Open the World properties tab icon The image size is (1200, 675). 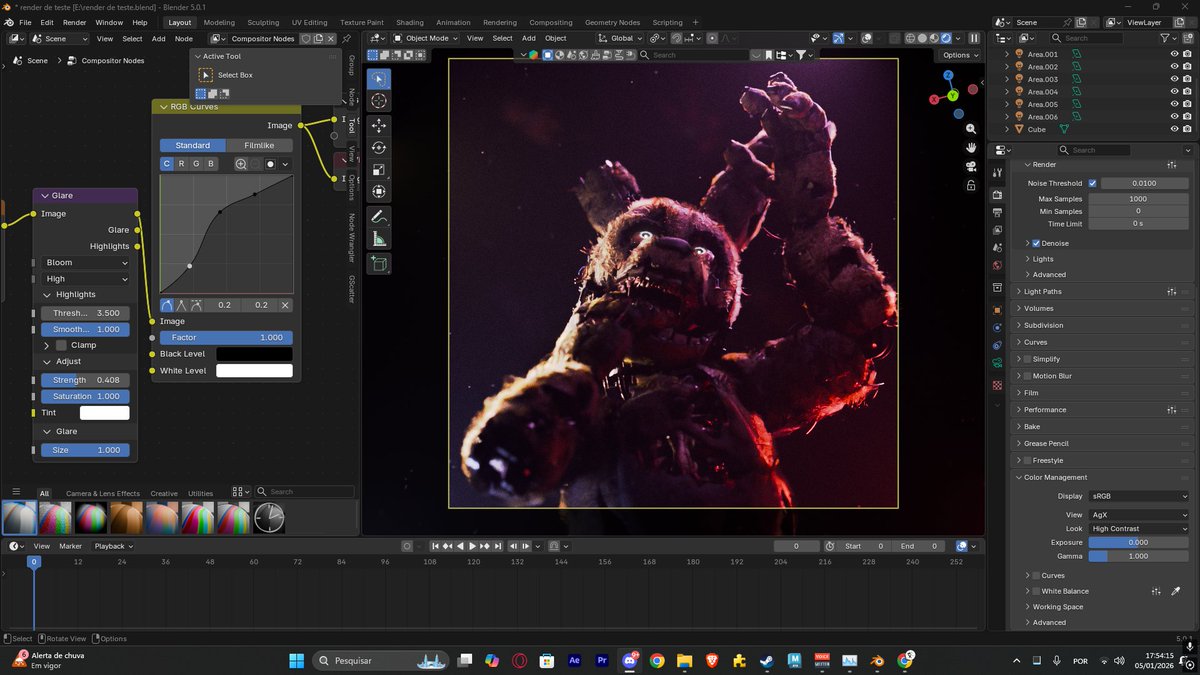click(x=997, y=266)
